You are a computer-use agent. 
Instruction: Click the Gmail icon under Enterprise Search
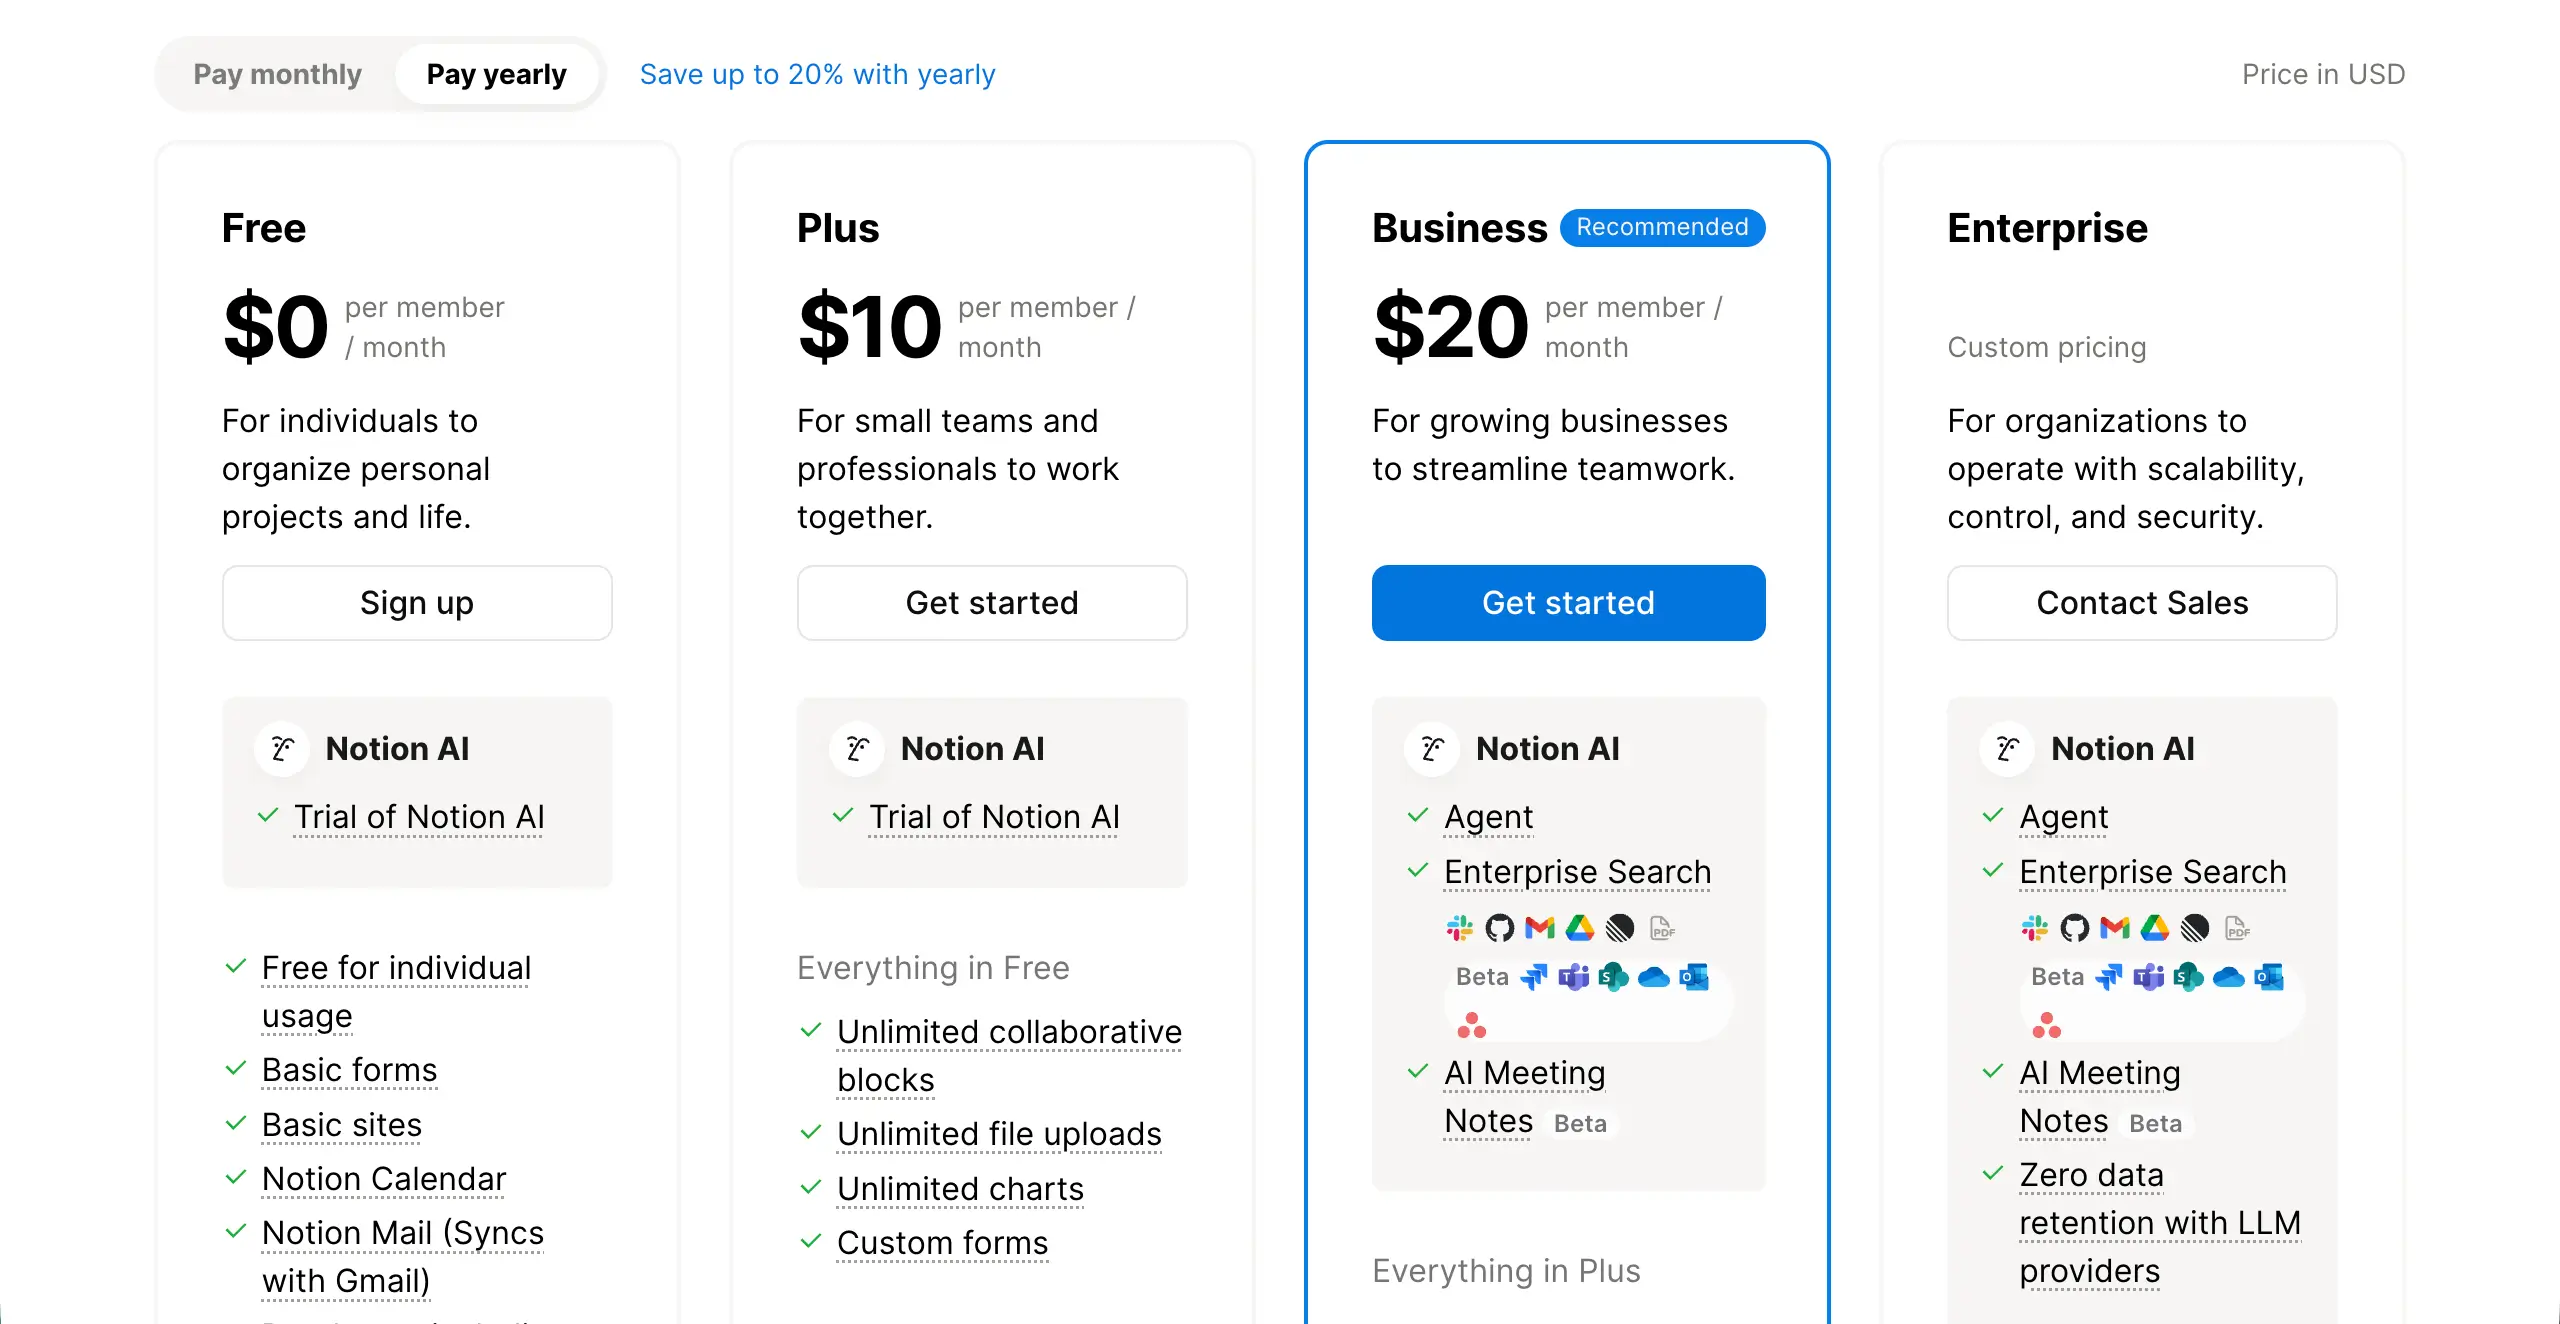[x=1537, y=928]
